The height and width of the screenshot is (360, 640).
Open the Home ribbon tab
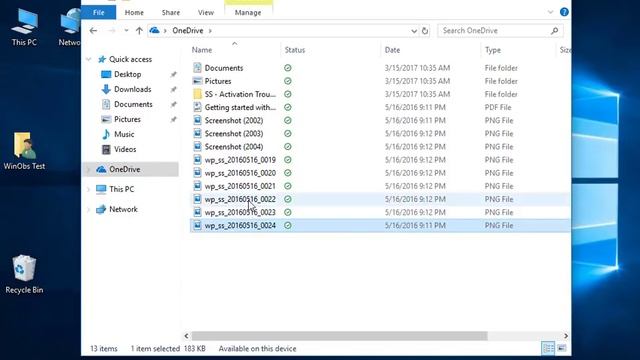134,13
